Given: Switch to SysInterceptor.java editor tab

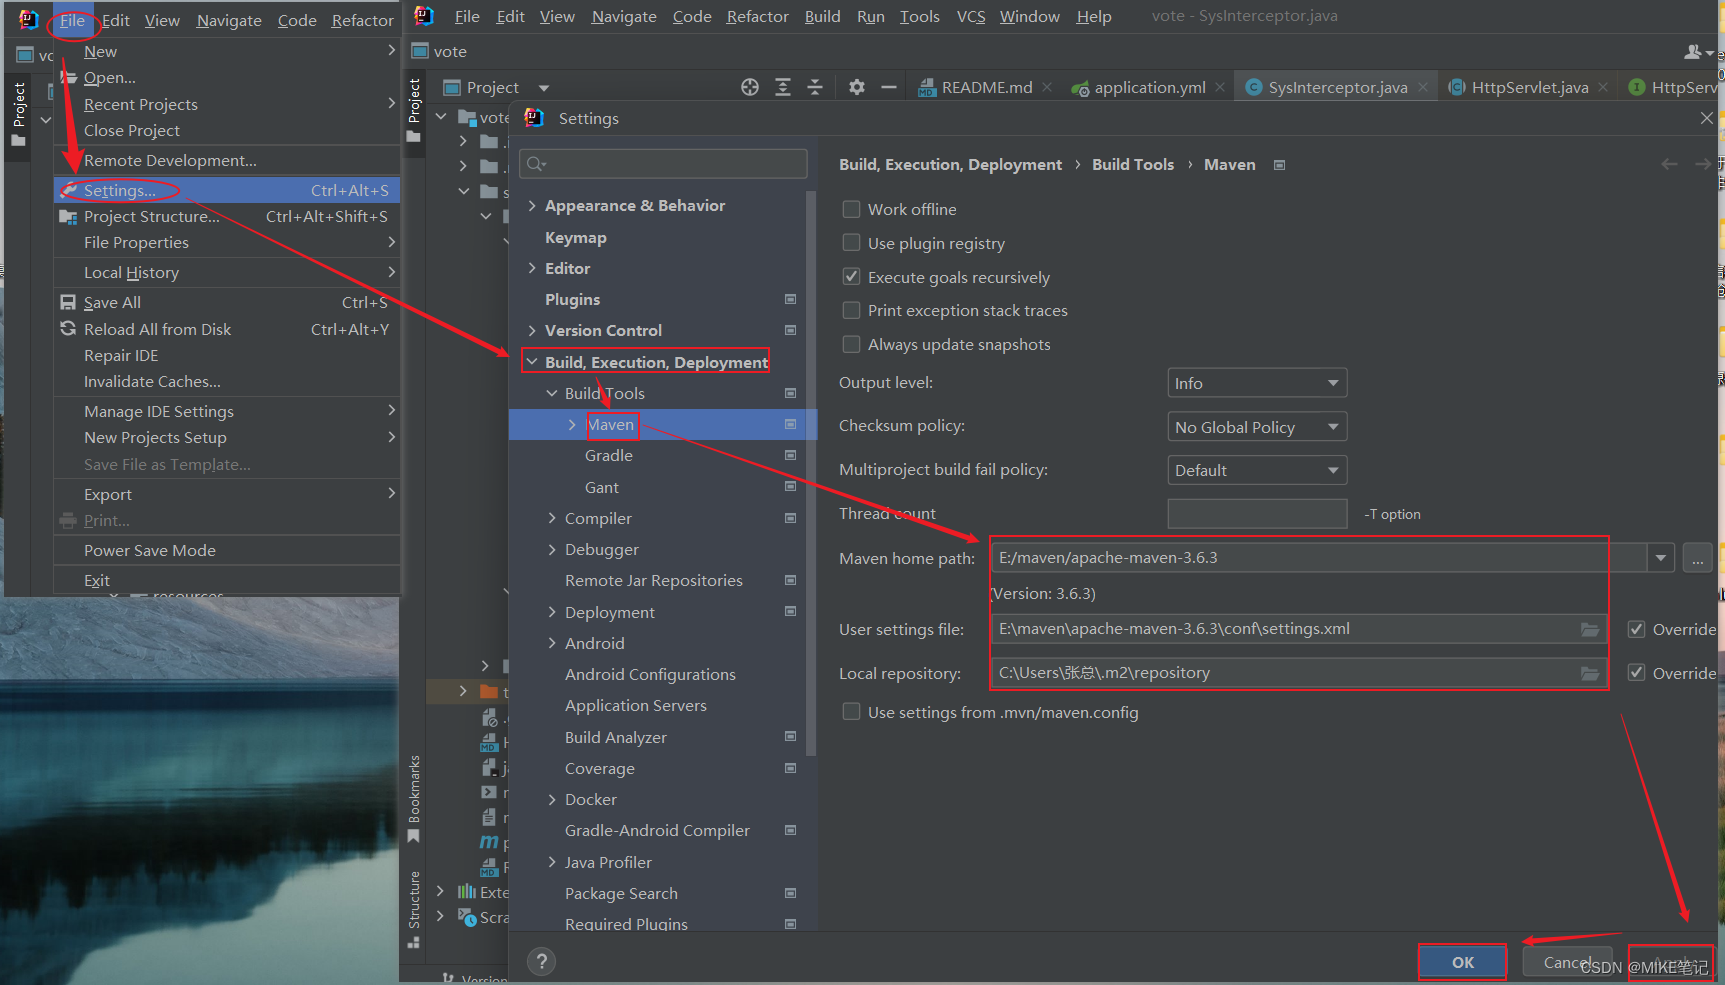Looking at the screenshot, I should (x=1338, y=87).
